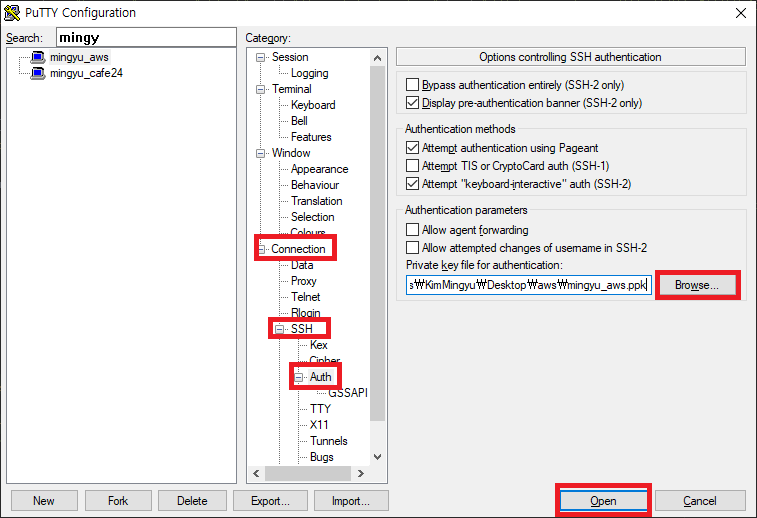Open the Features category

click(311, 137)
